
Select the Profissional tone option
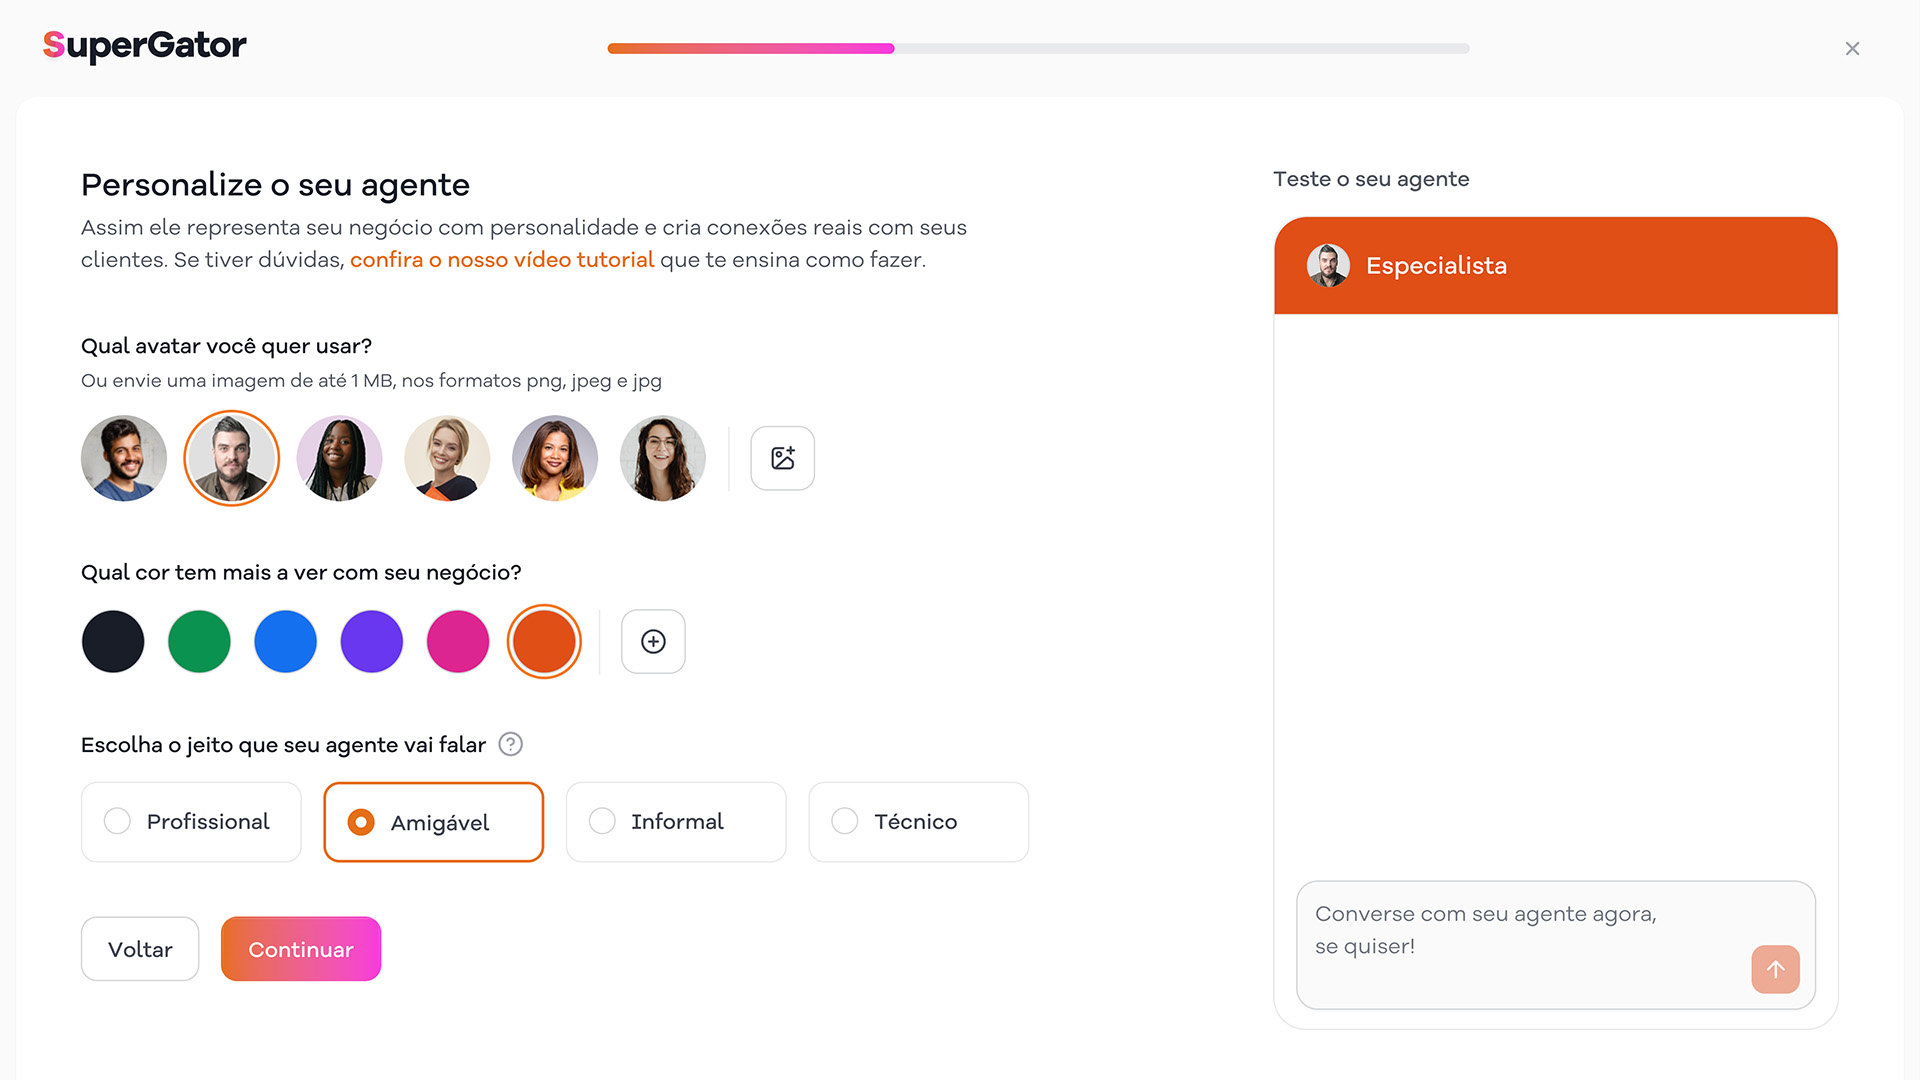pos(191,822)
